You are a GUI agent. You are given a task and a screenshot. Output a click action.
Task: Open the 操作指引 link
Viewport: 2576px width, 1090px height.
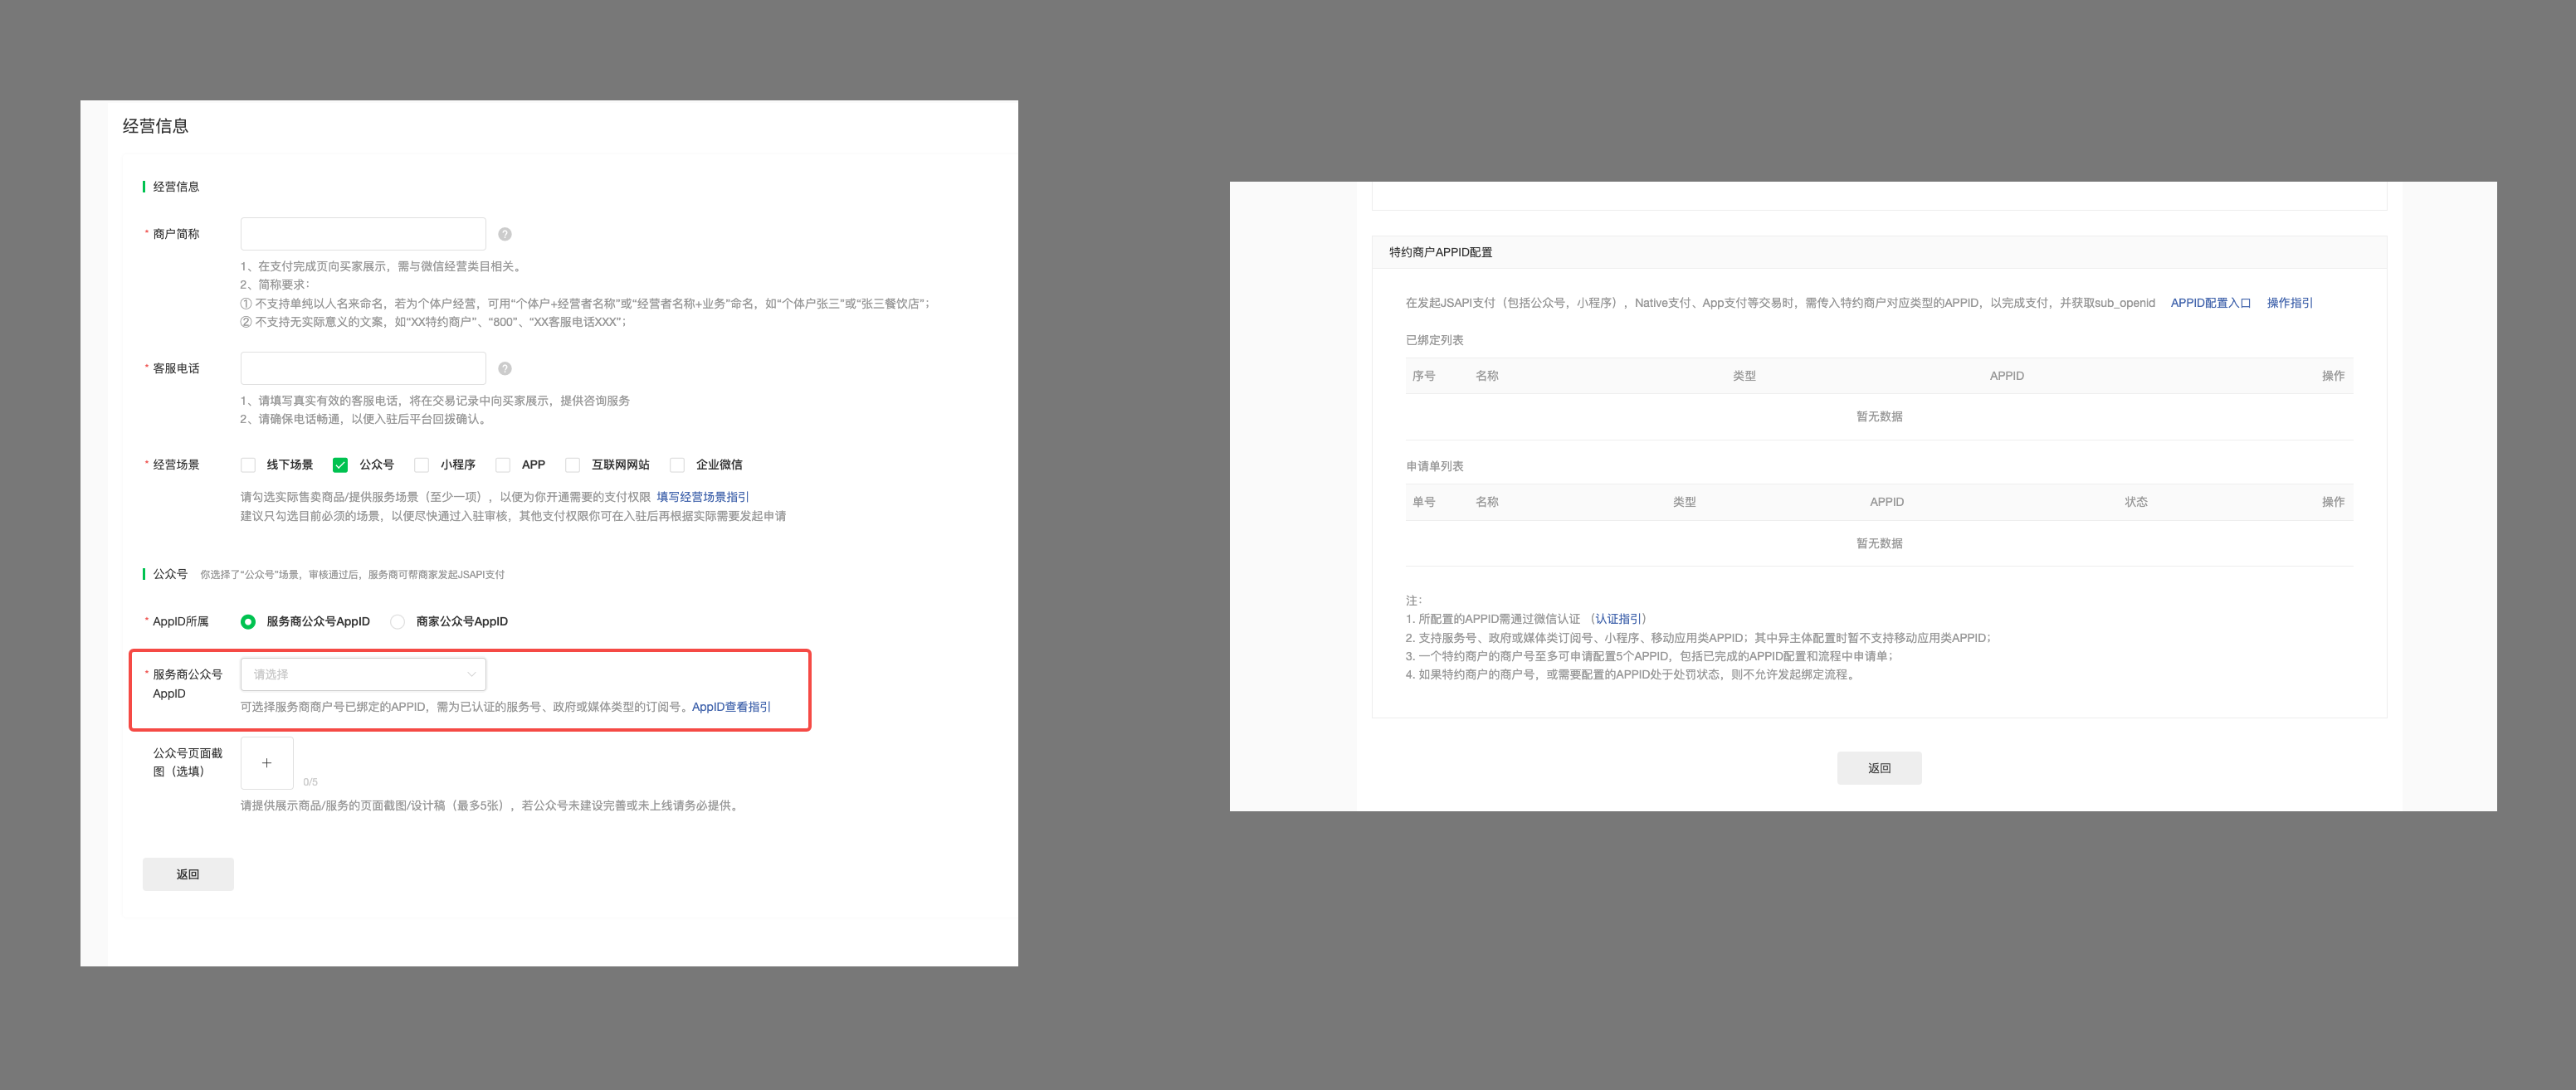pyautogui.click(x=2289, y=303)
